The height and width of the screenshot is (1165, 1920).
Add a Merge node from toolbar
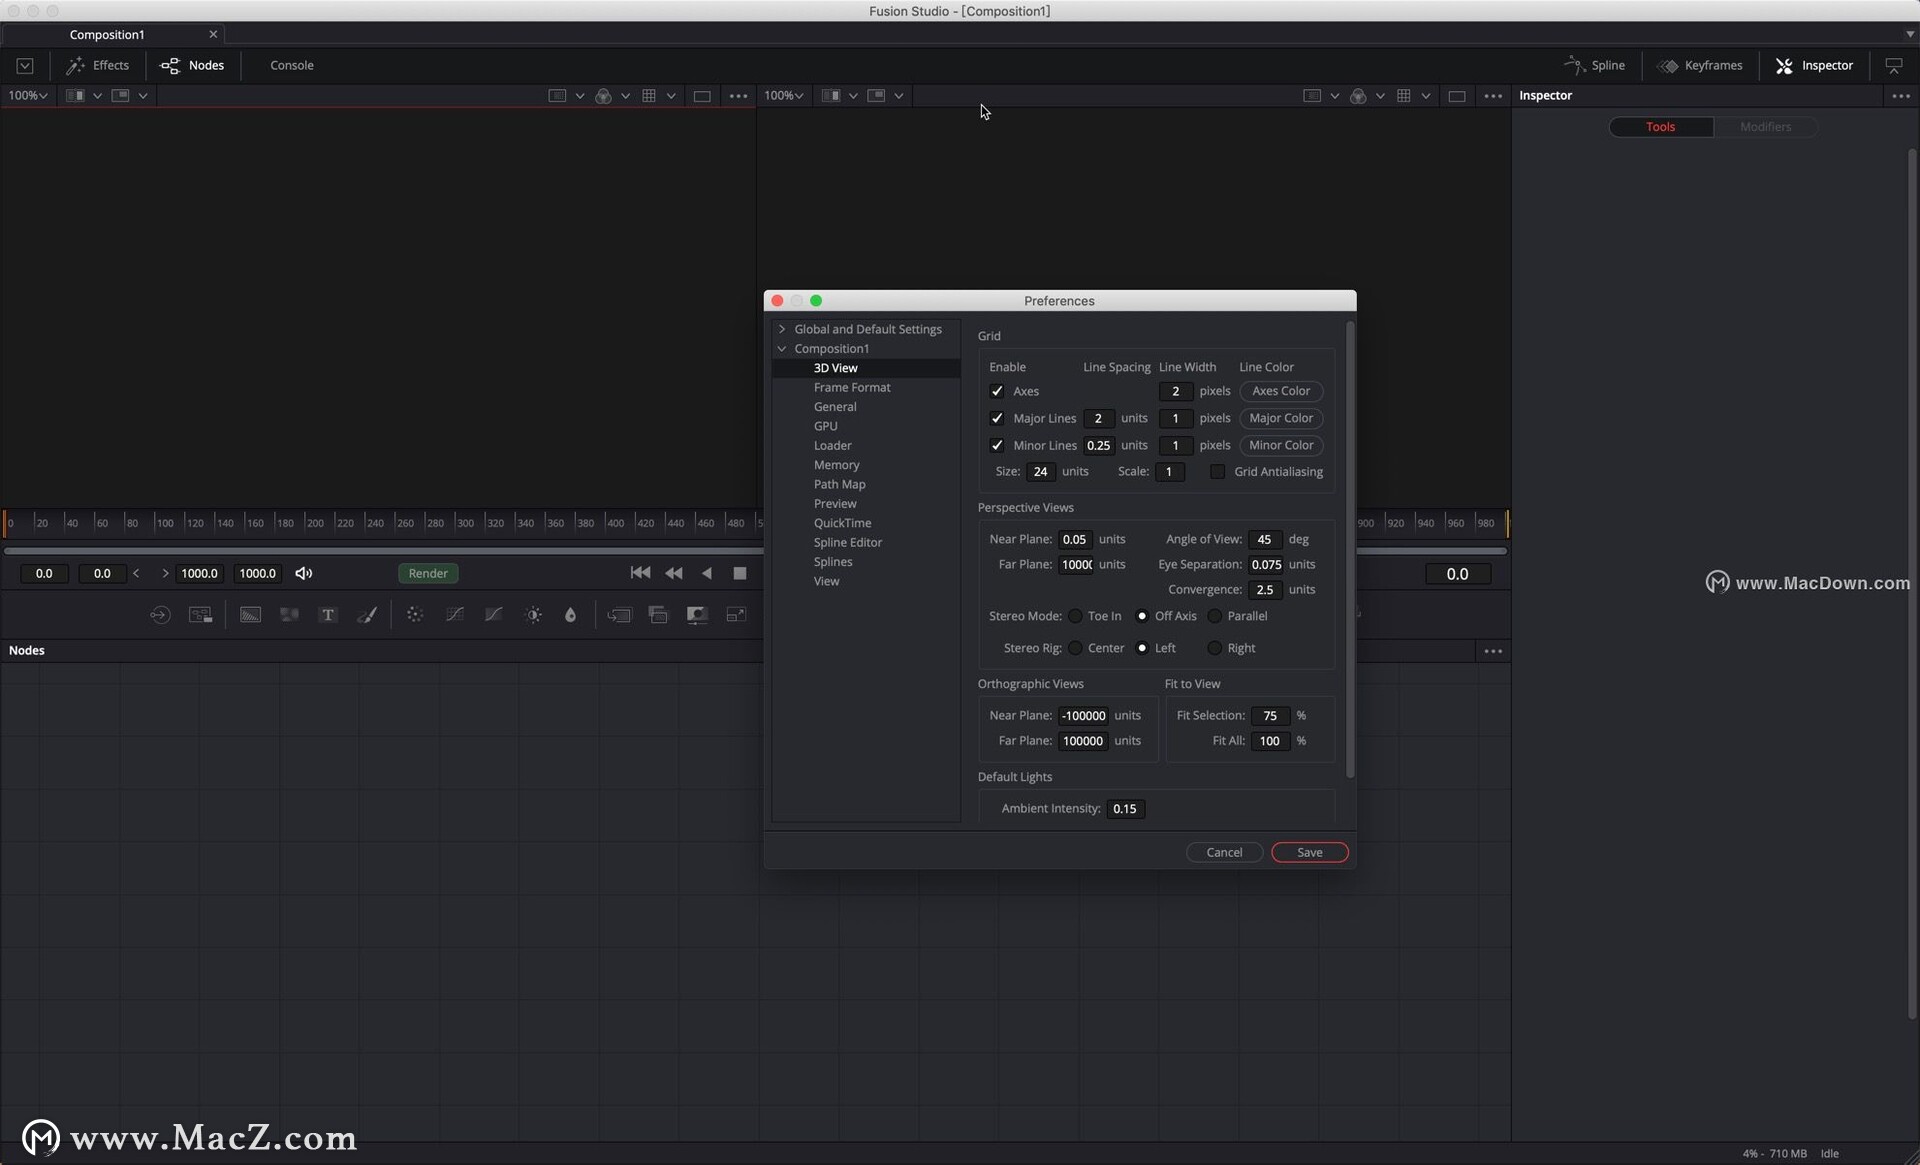(x=619, y=615)
